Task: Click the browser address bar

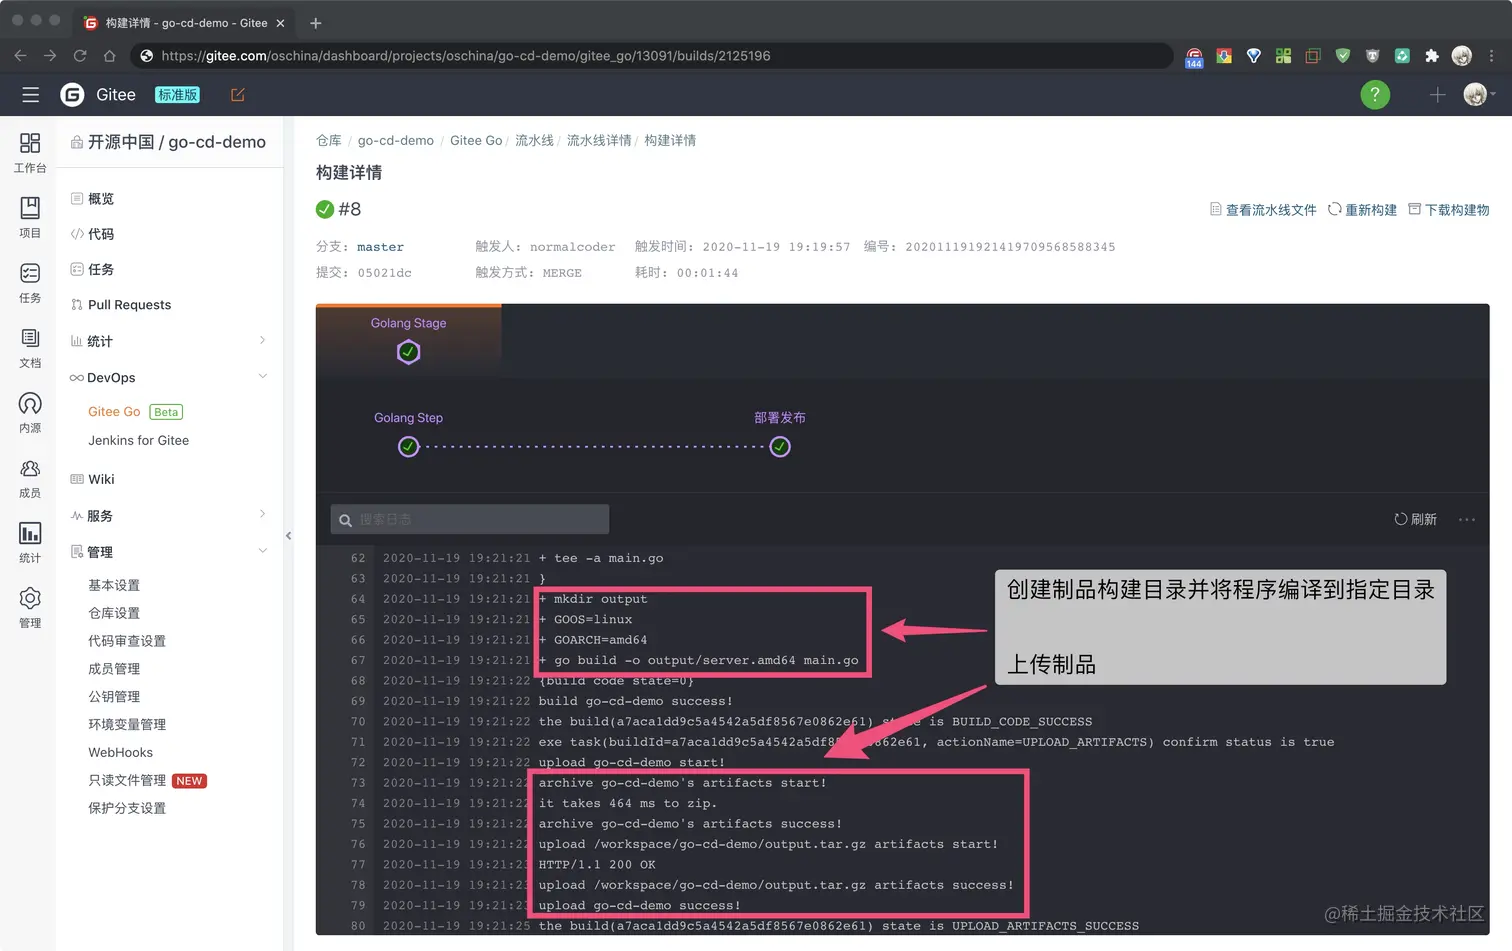Action: pos(652,56)
